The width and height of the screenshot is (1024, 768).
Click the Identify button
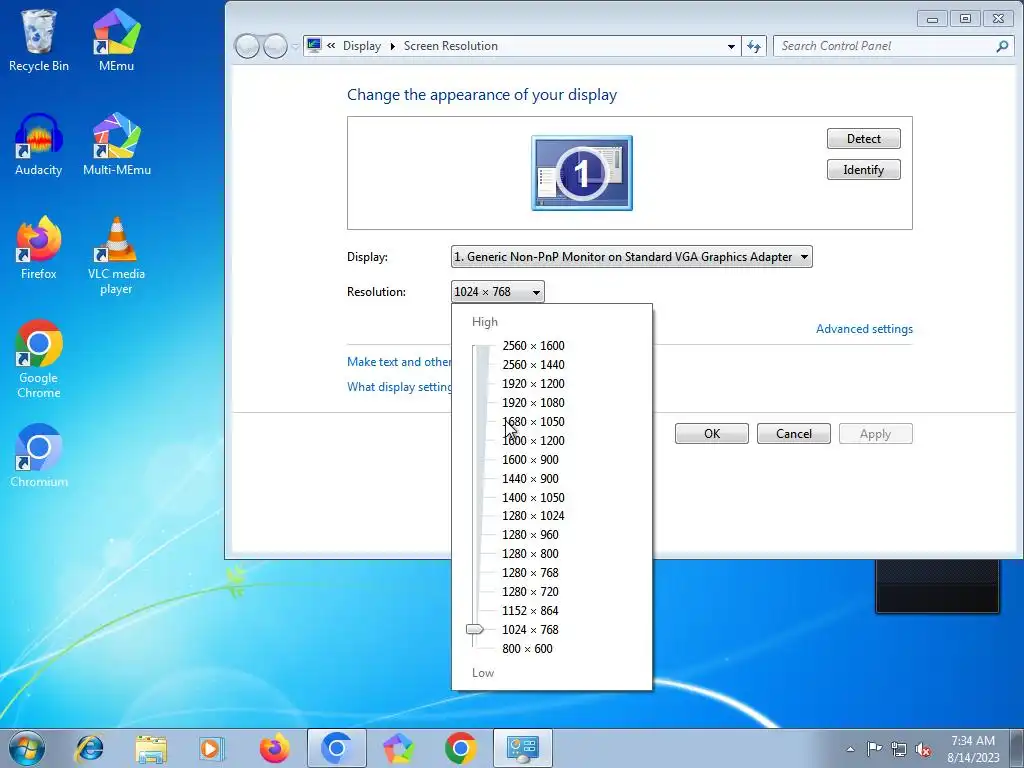[863, 170]
